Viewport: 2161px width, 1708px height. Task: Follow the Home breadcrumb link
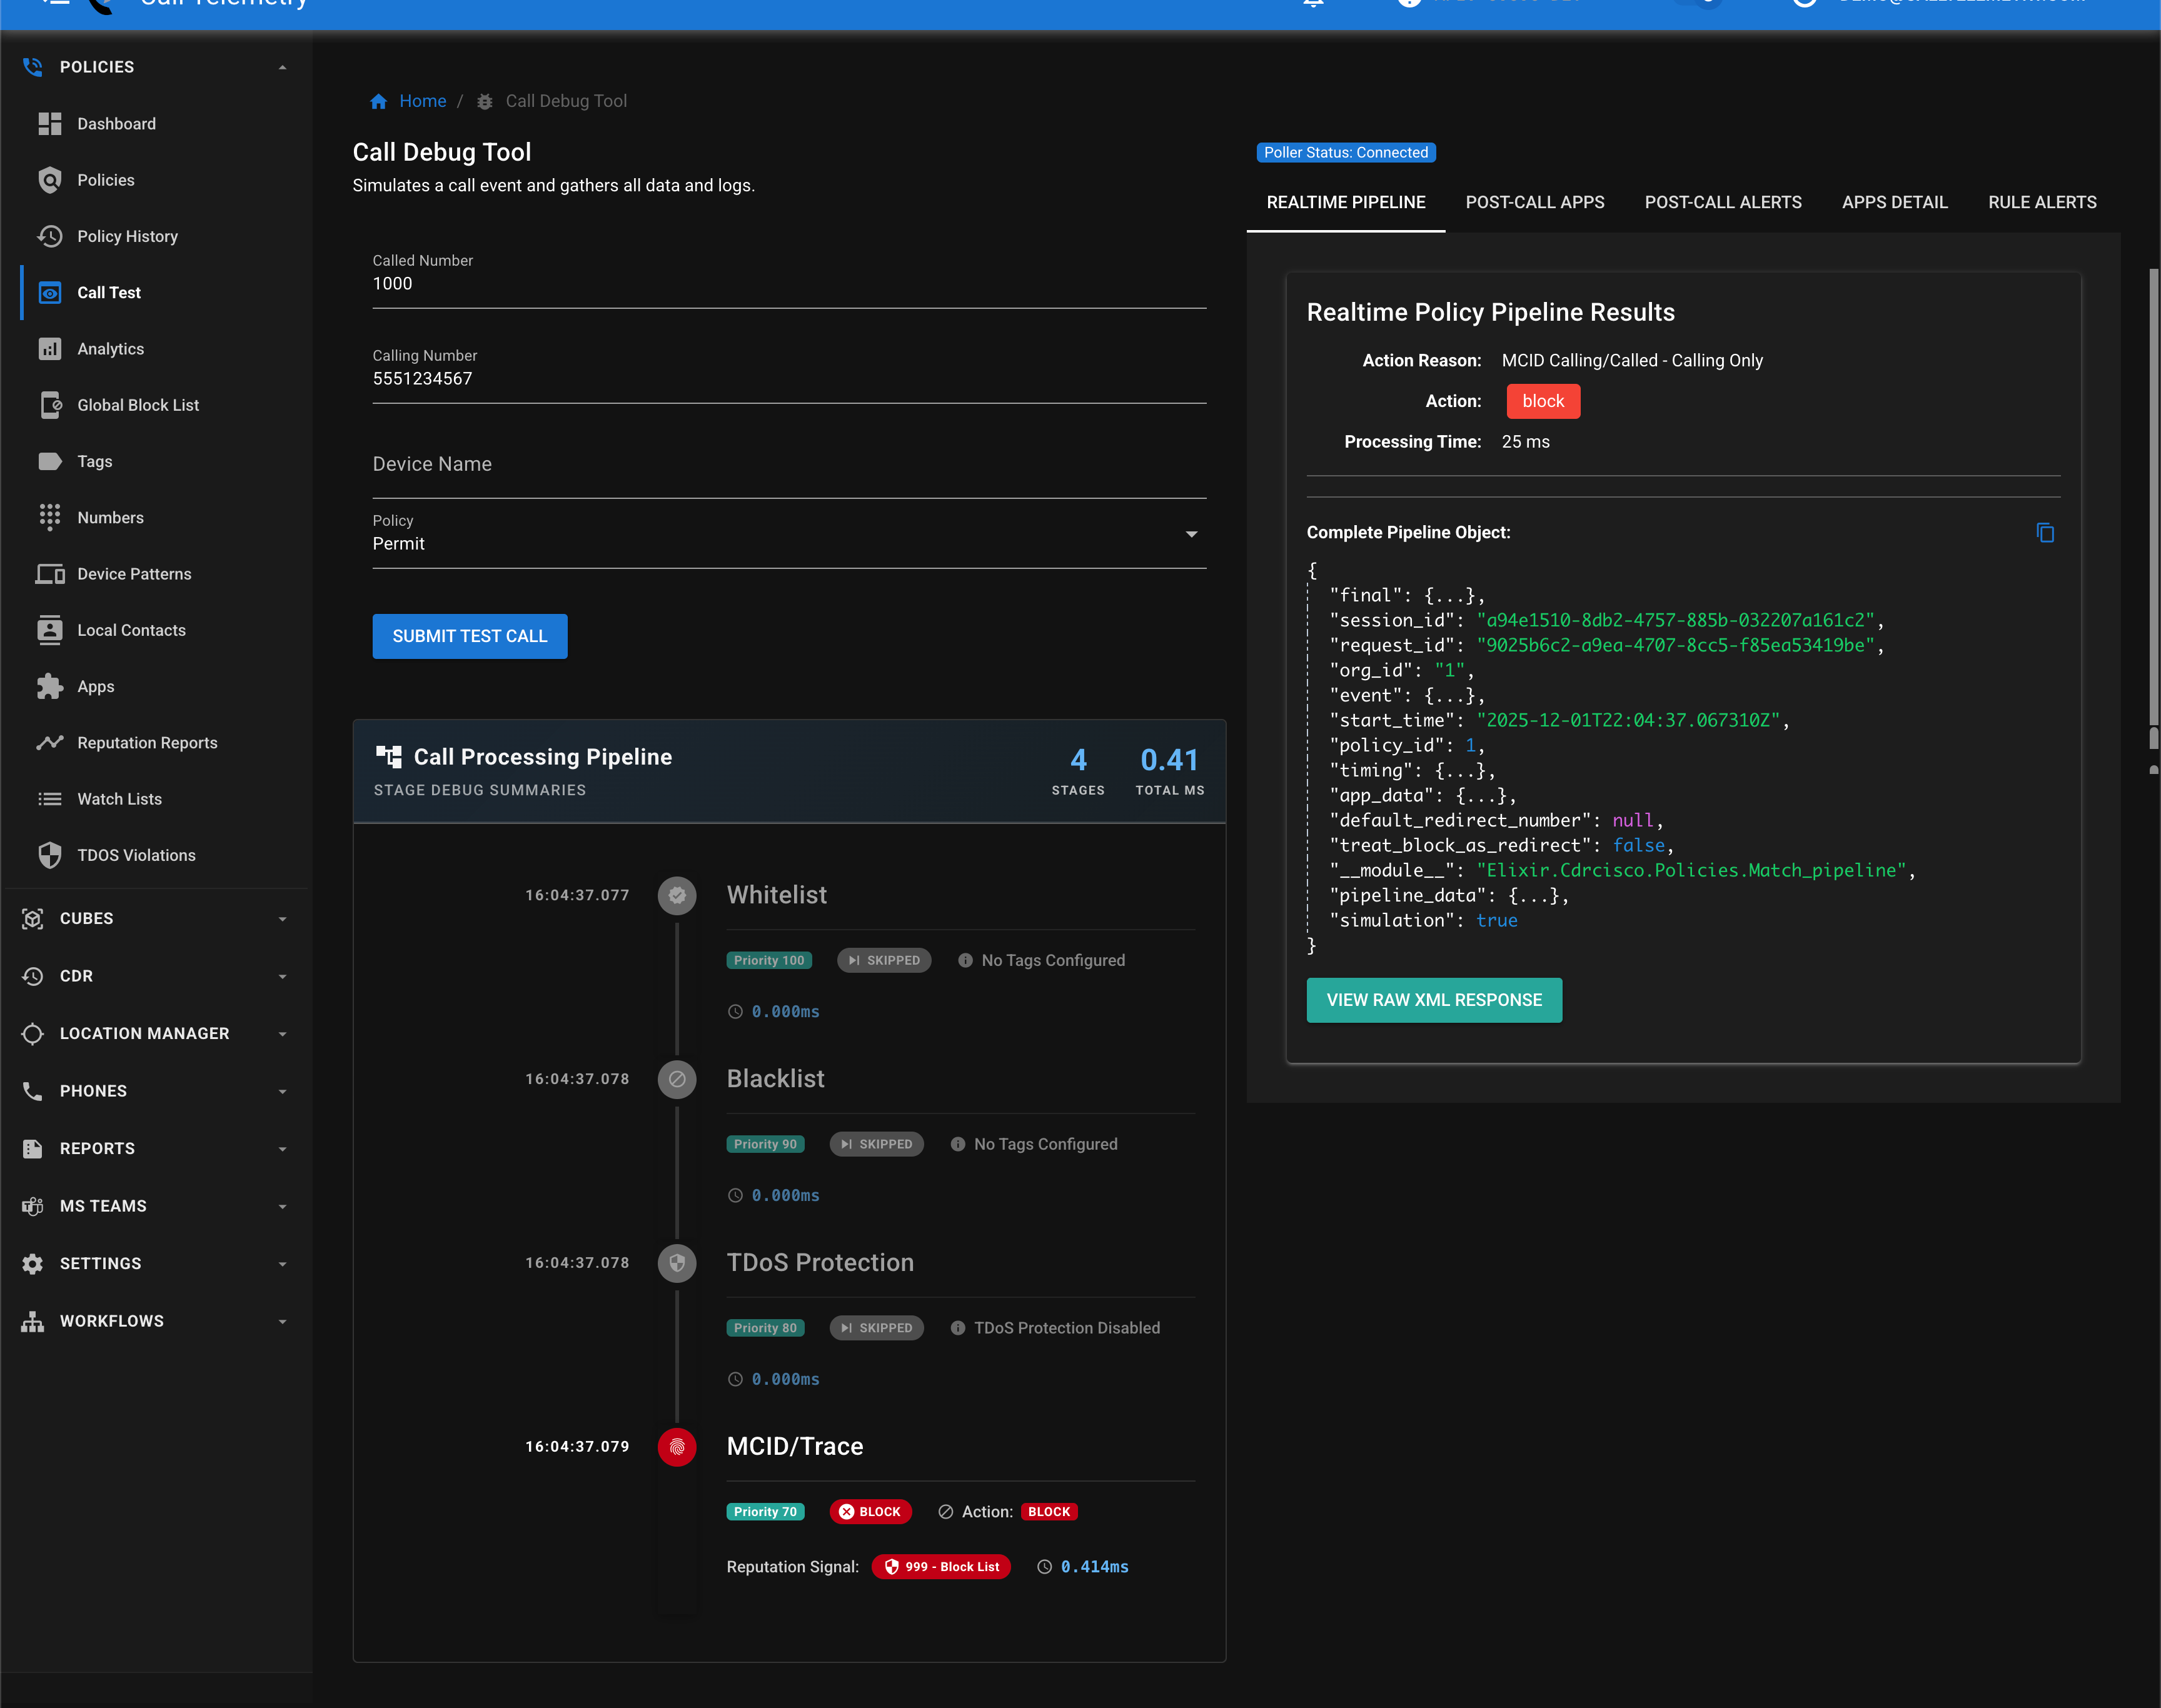pos(422,101)
